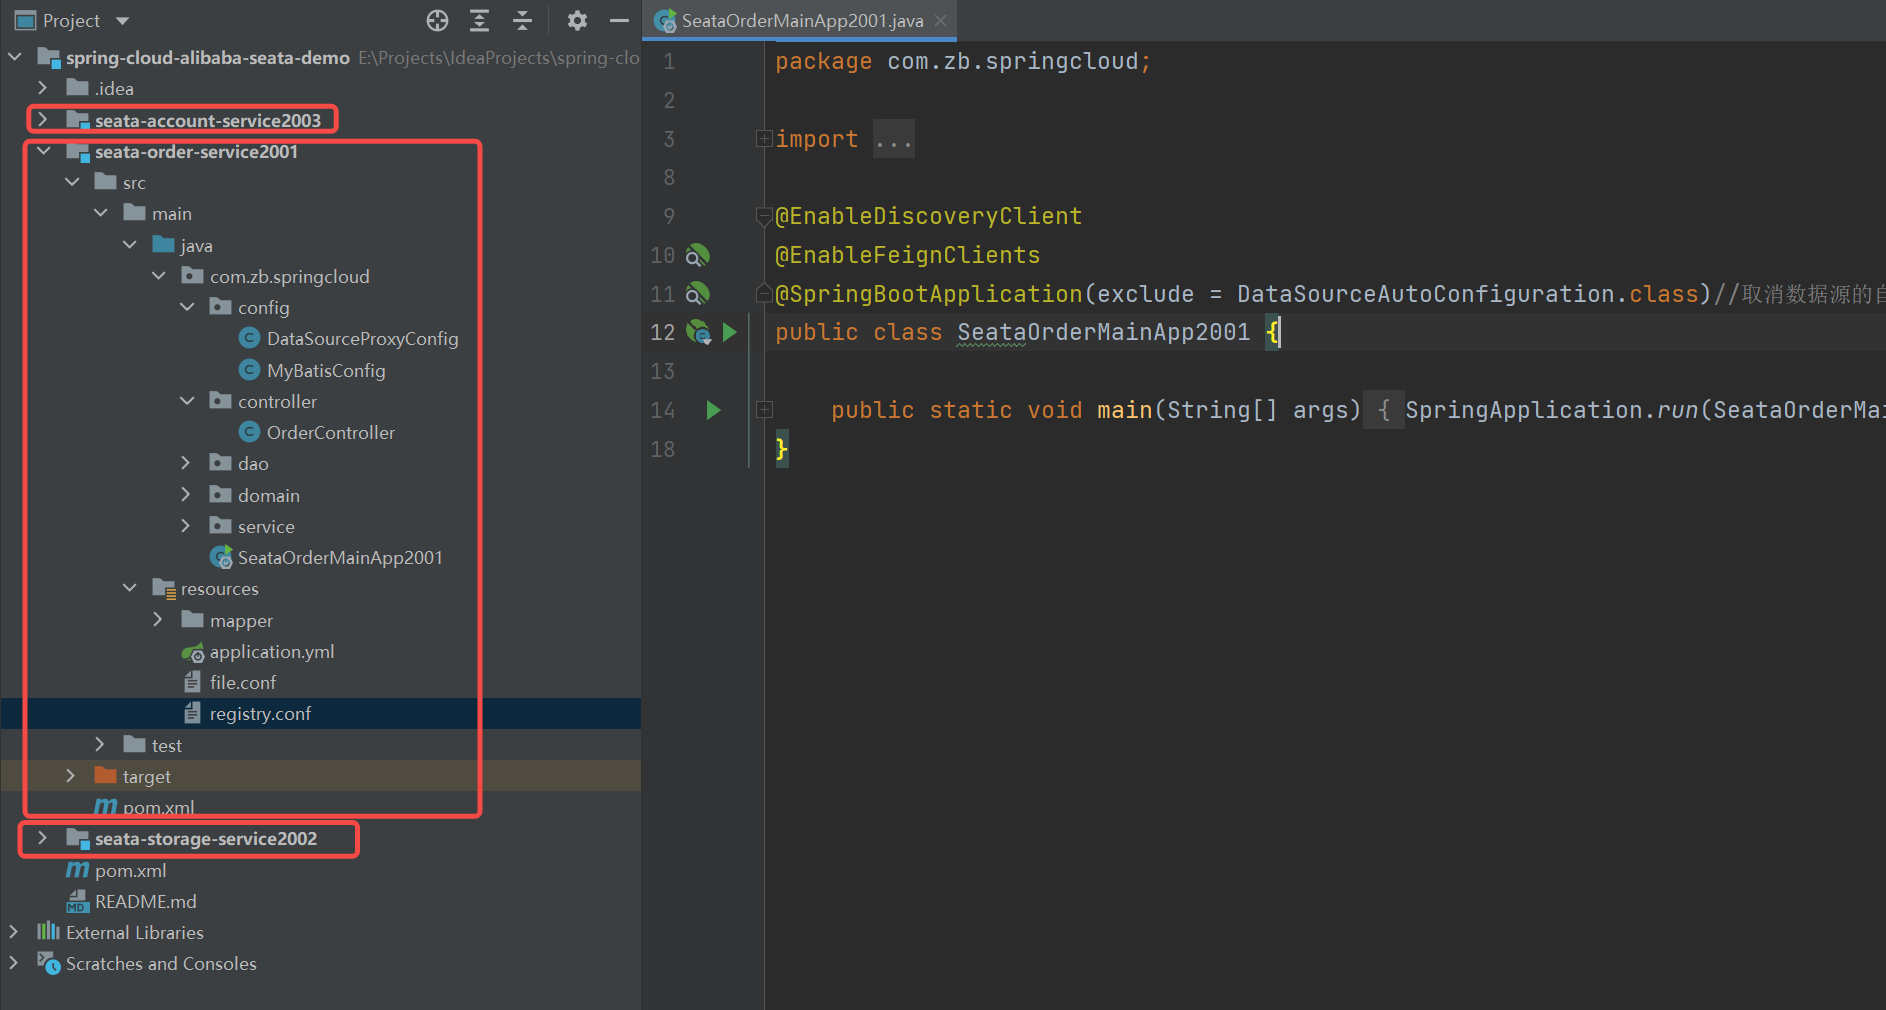Click the application.yml Spring config icon
Screen dimensions: 1886x1010
(x=192, y=652)
